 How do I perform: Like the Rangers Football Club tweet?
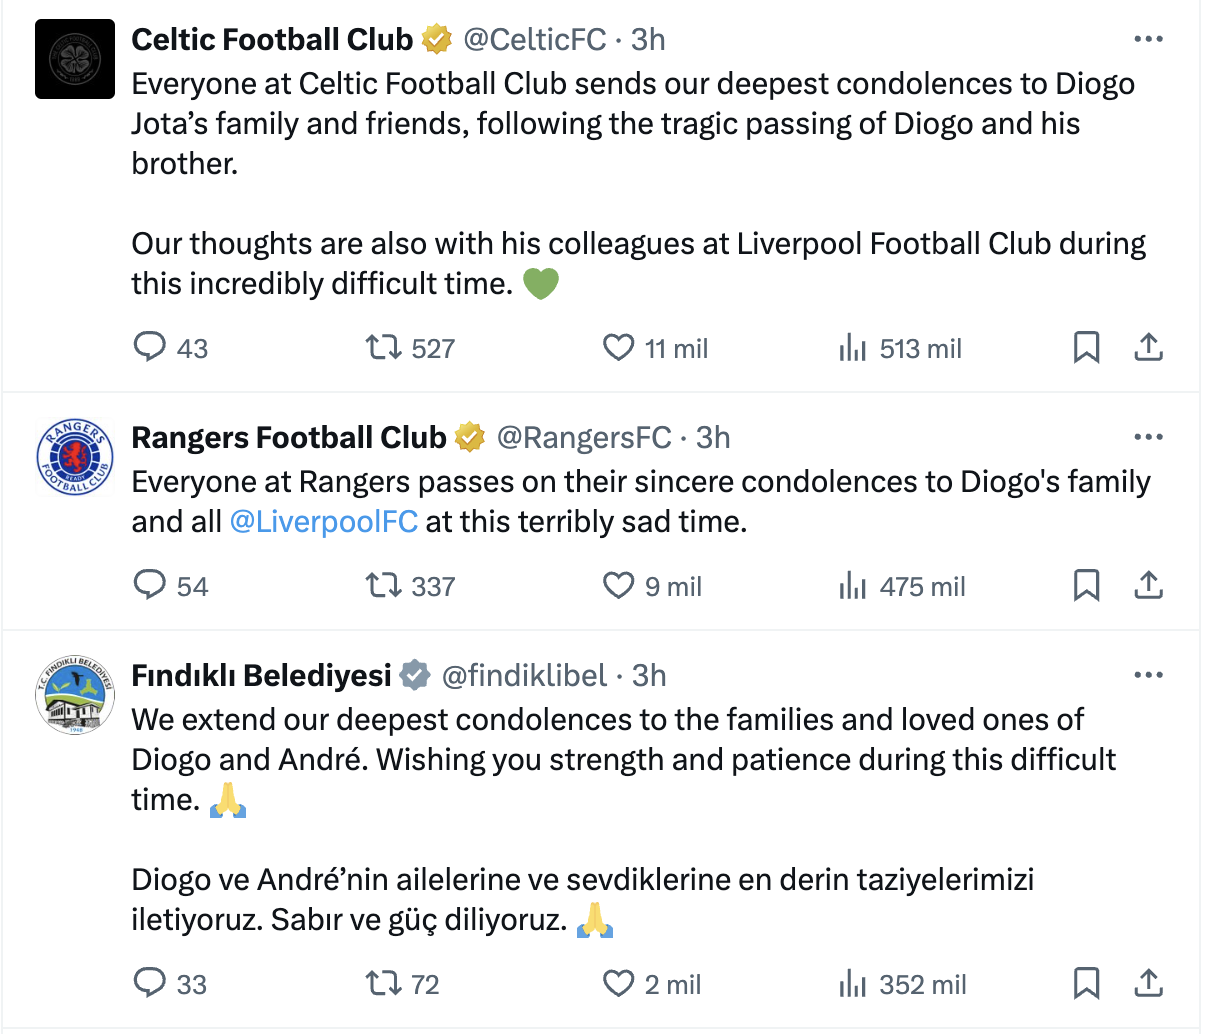pos(619,585)
